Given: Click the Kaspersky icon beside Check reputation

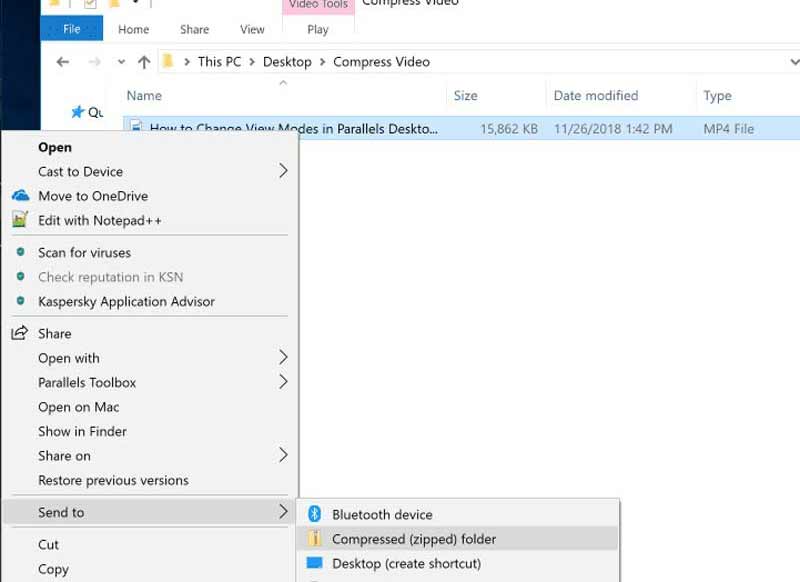Looking at the screenshot, I should [x=20, y=276].
